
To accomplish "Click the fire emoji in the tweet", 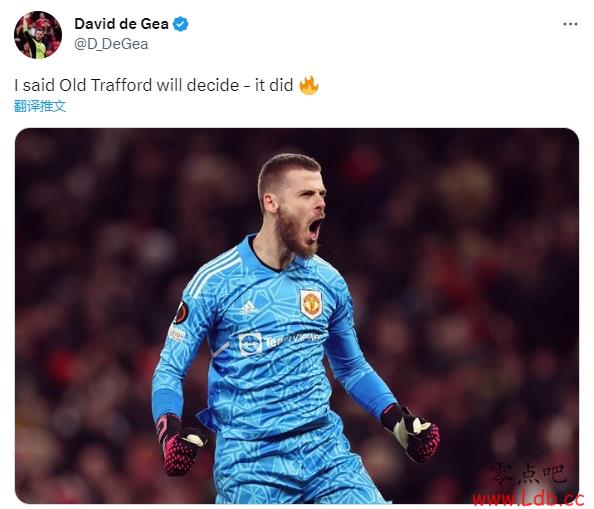I will [x=309, y=85].
